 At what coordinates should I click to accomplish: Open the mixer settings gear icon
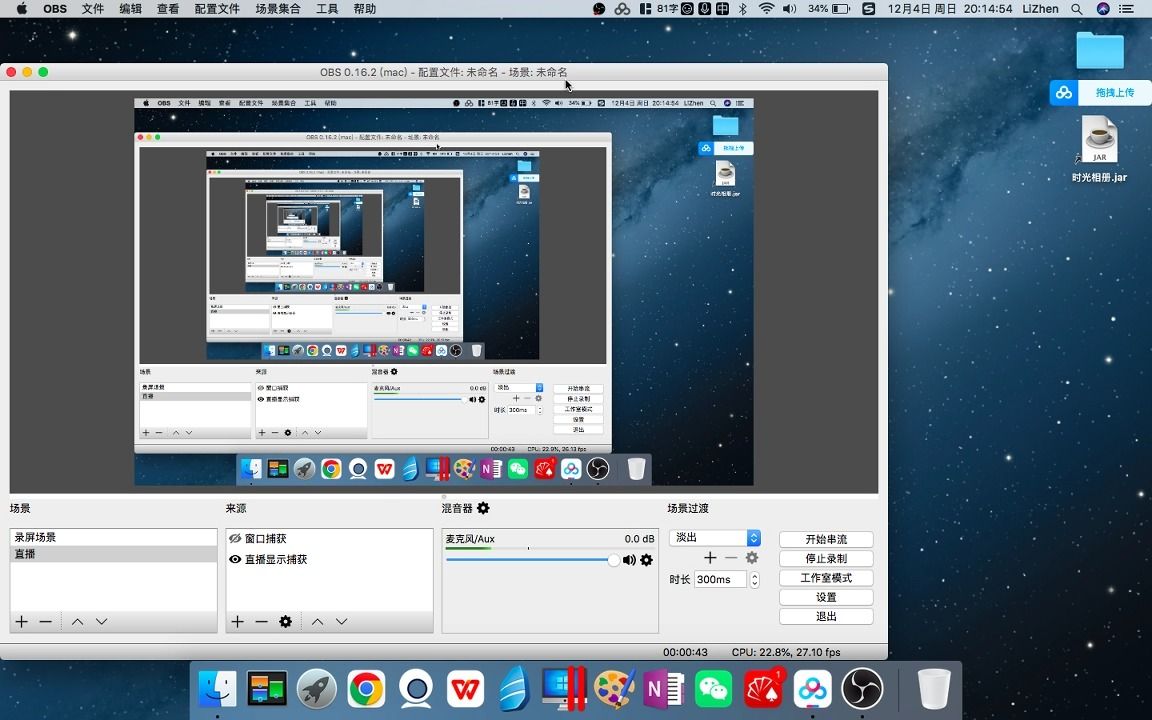[x=484, y=509]
